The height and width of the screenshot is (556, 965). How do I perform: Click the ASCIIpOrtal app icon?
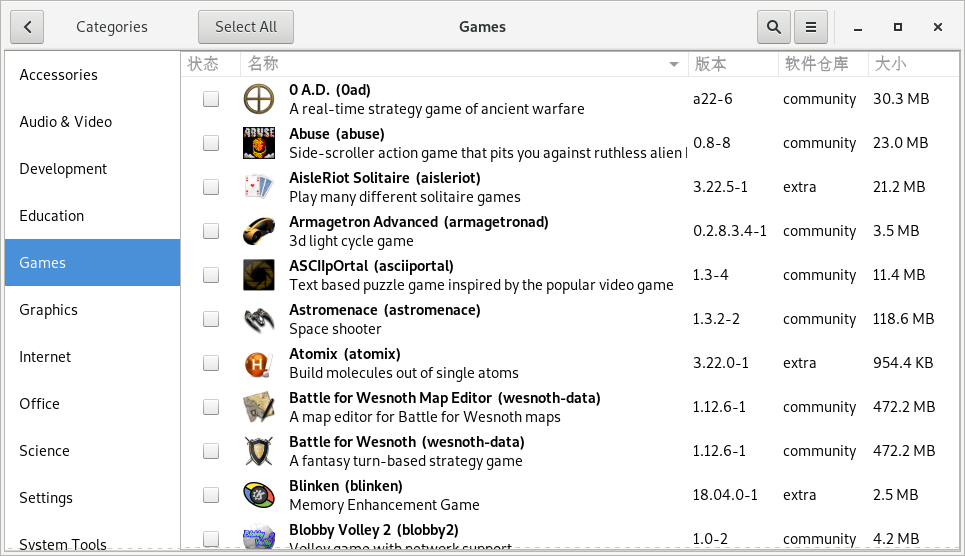click(x=259, y=275)
